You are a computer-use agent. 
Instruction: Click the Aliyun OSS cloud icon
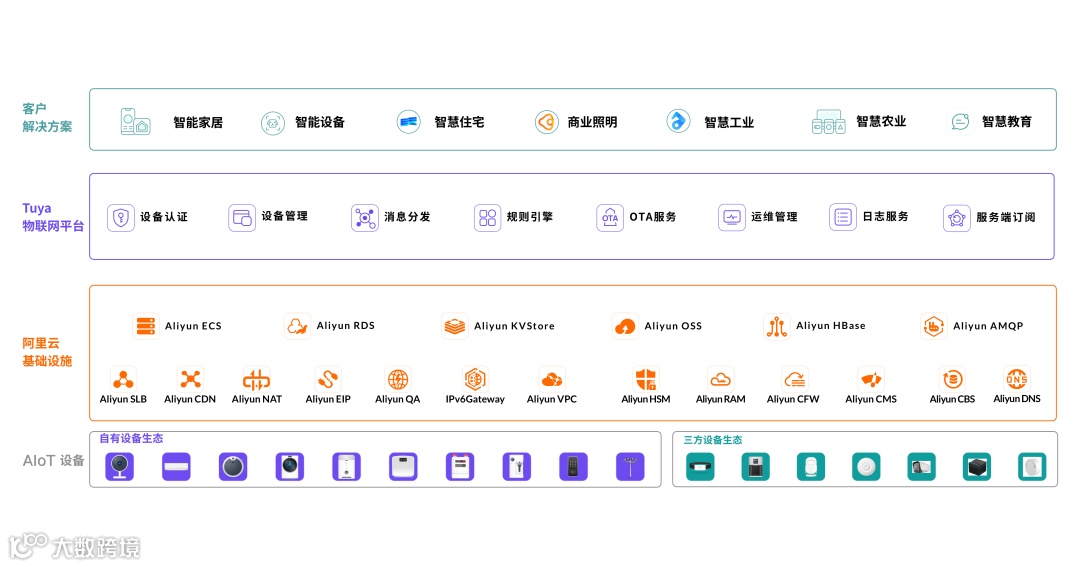625,326
